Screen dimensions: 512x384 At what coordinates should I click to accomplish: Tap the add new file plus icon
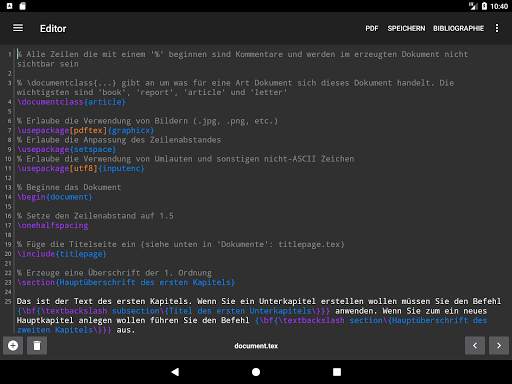click(x=13, y=345)
